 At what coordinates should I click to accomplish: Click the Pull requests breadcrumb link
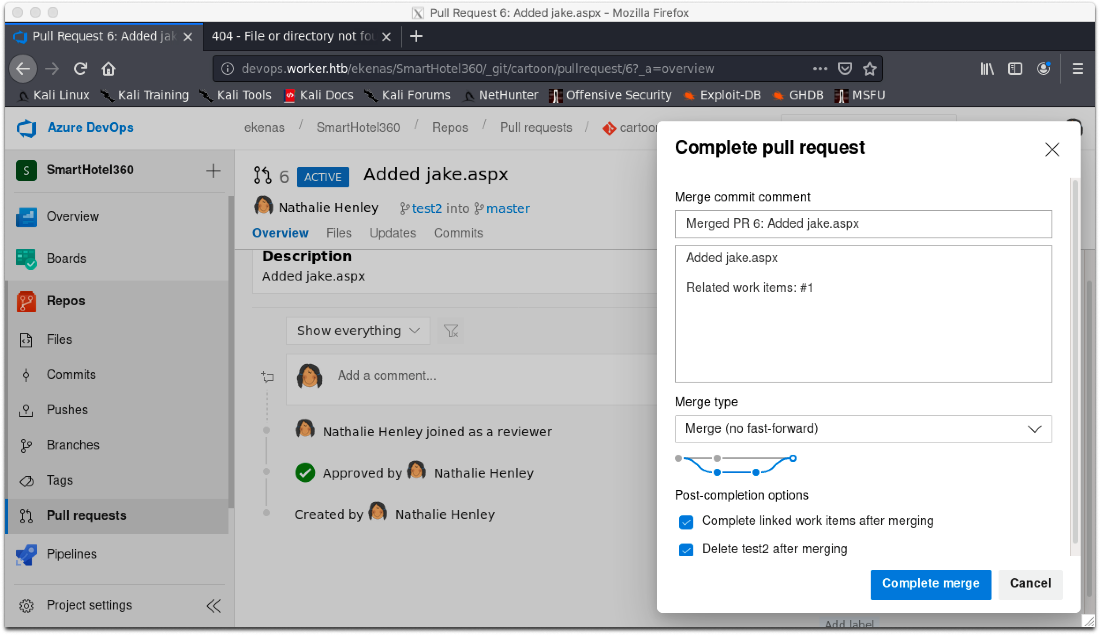[x=536, y=128]
